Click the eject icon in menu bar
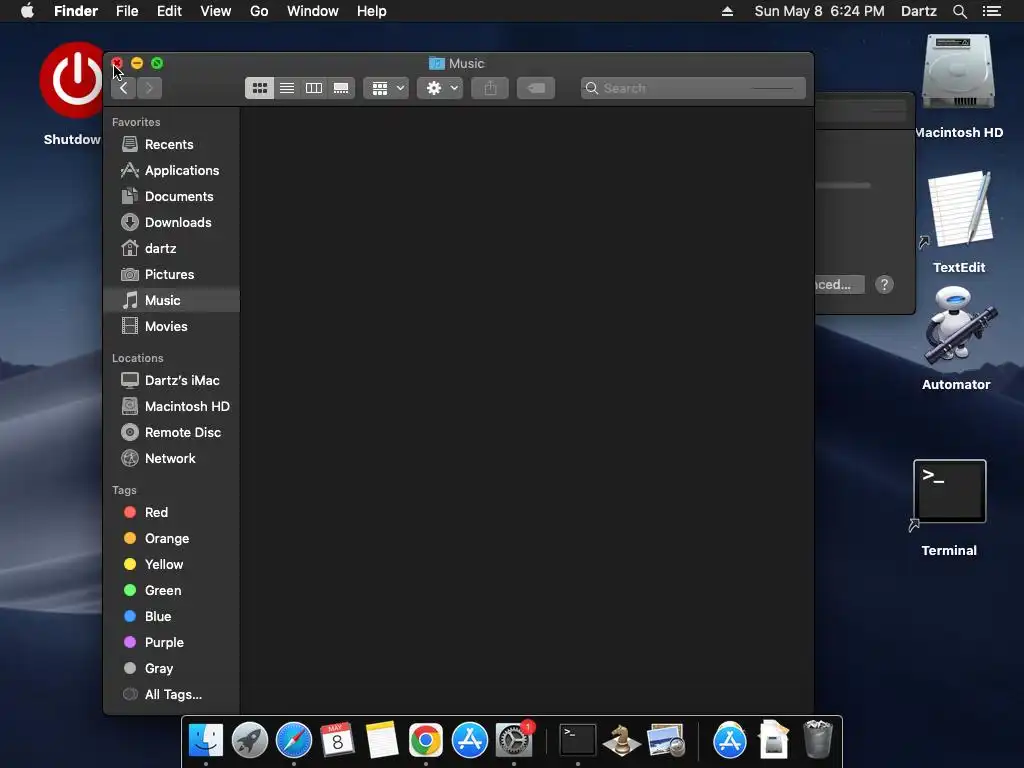Image resolution: width=1024 pixels, height=768 pixels. tap(728, 11)
